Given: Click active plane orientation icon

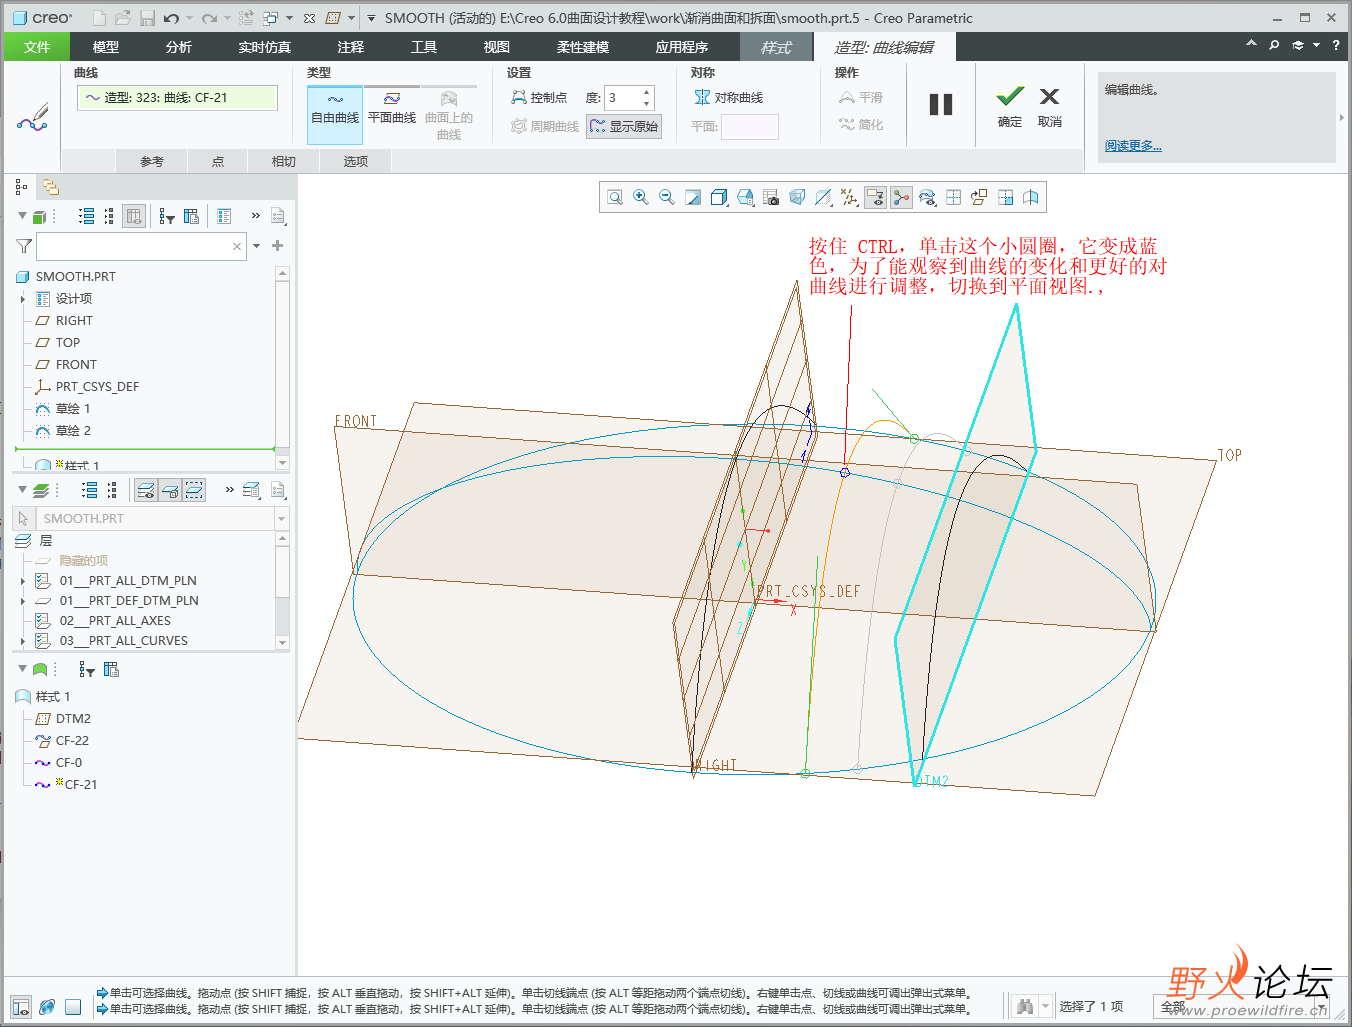Looking at the screenshot, I should click(979, 197).
